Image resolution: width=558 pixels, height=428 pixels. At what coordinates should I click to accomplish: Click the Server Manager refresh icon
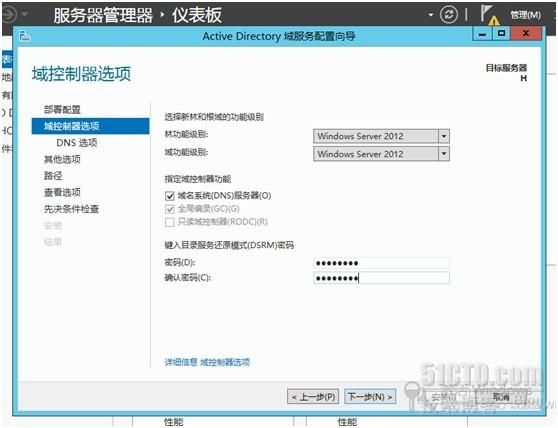[448, 15]
